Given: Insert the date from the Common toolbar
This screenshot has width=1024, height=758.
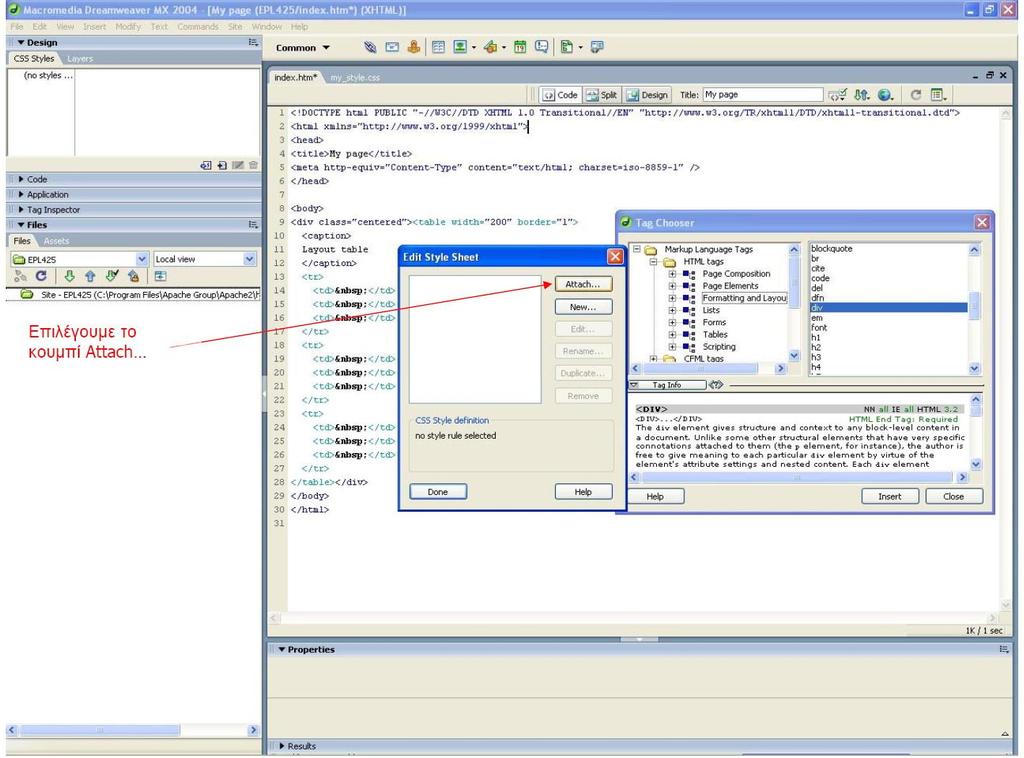Looking at the screenshot, I should tap(520, 47).
